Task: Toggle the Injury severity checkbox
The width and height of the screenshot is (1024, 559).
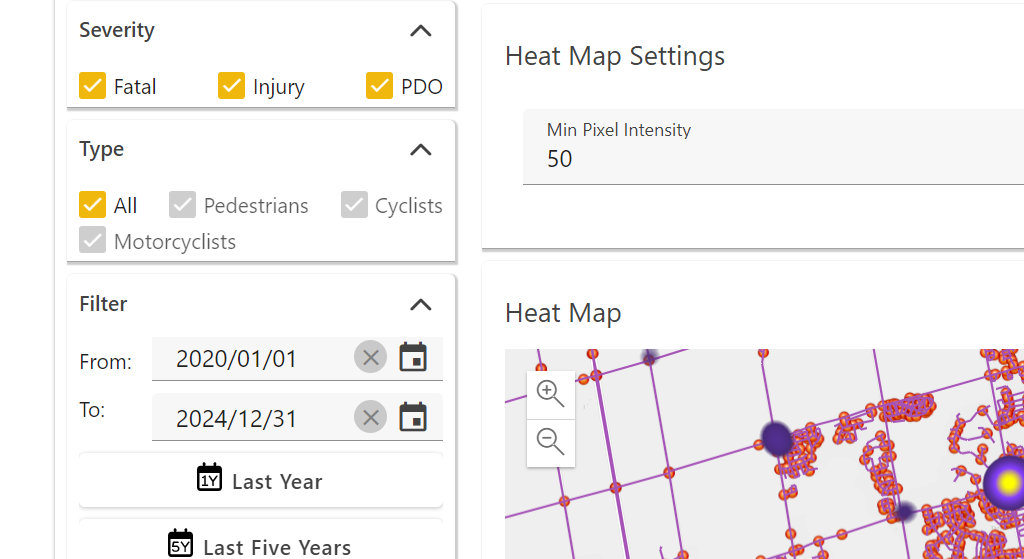Action: 232,86
